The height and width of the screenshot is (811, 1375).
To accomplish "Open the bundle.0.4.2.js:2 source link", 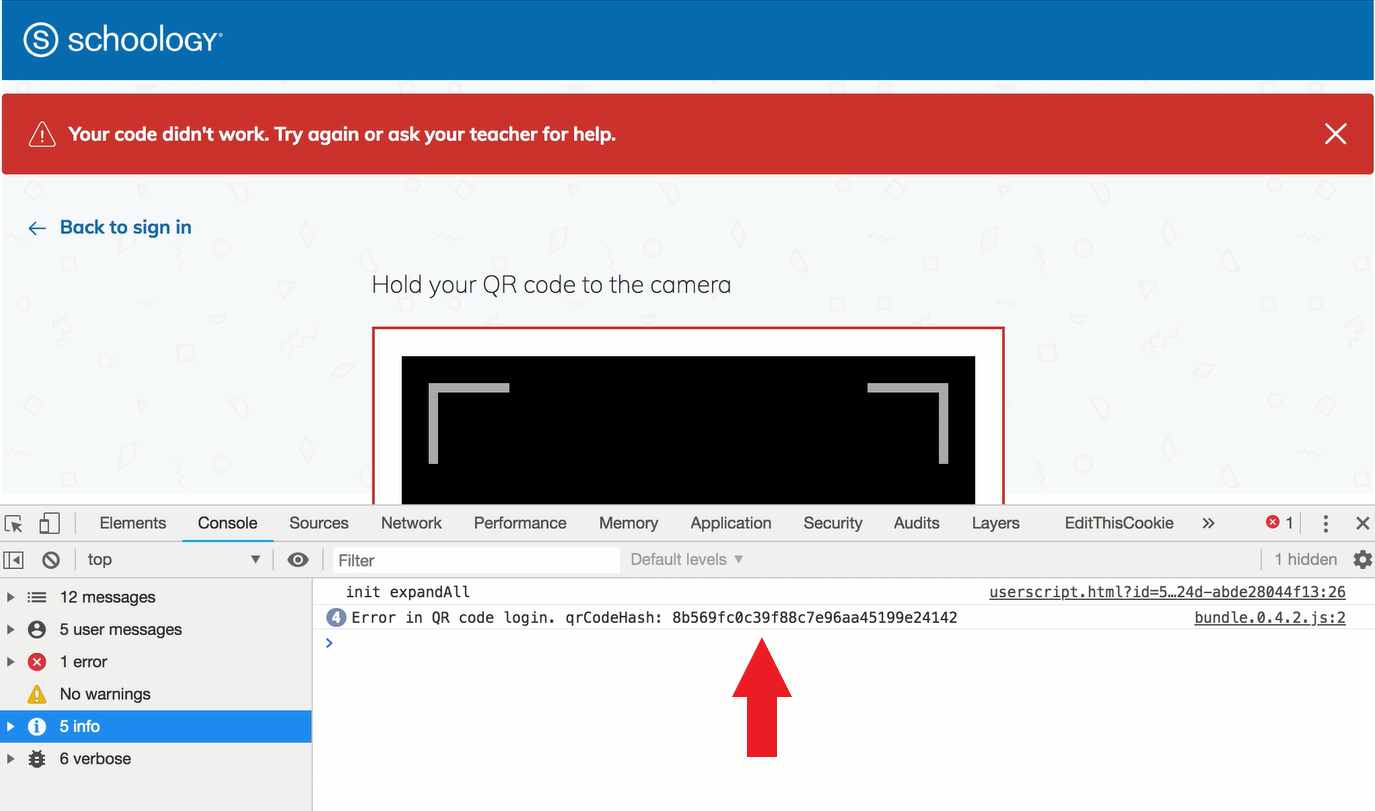I will click(x=1268, y=617).
